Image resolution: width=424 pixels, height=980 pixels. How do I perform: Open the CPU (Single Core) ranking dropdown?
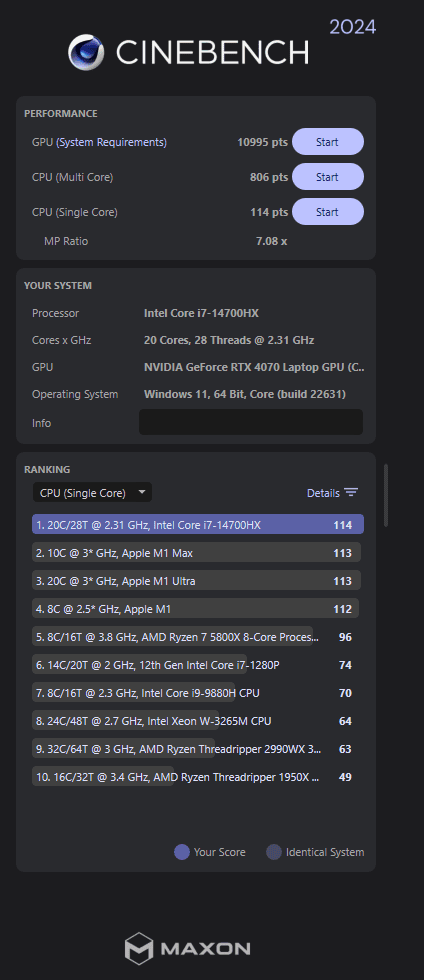pos(92,493)
